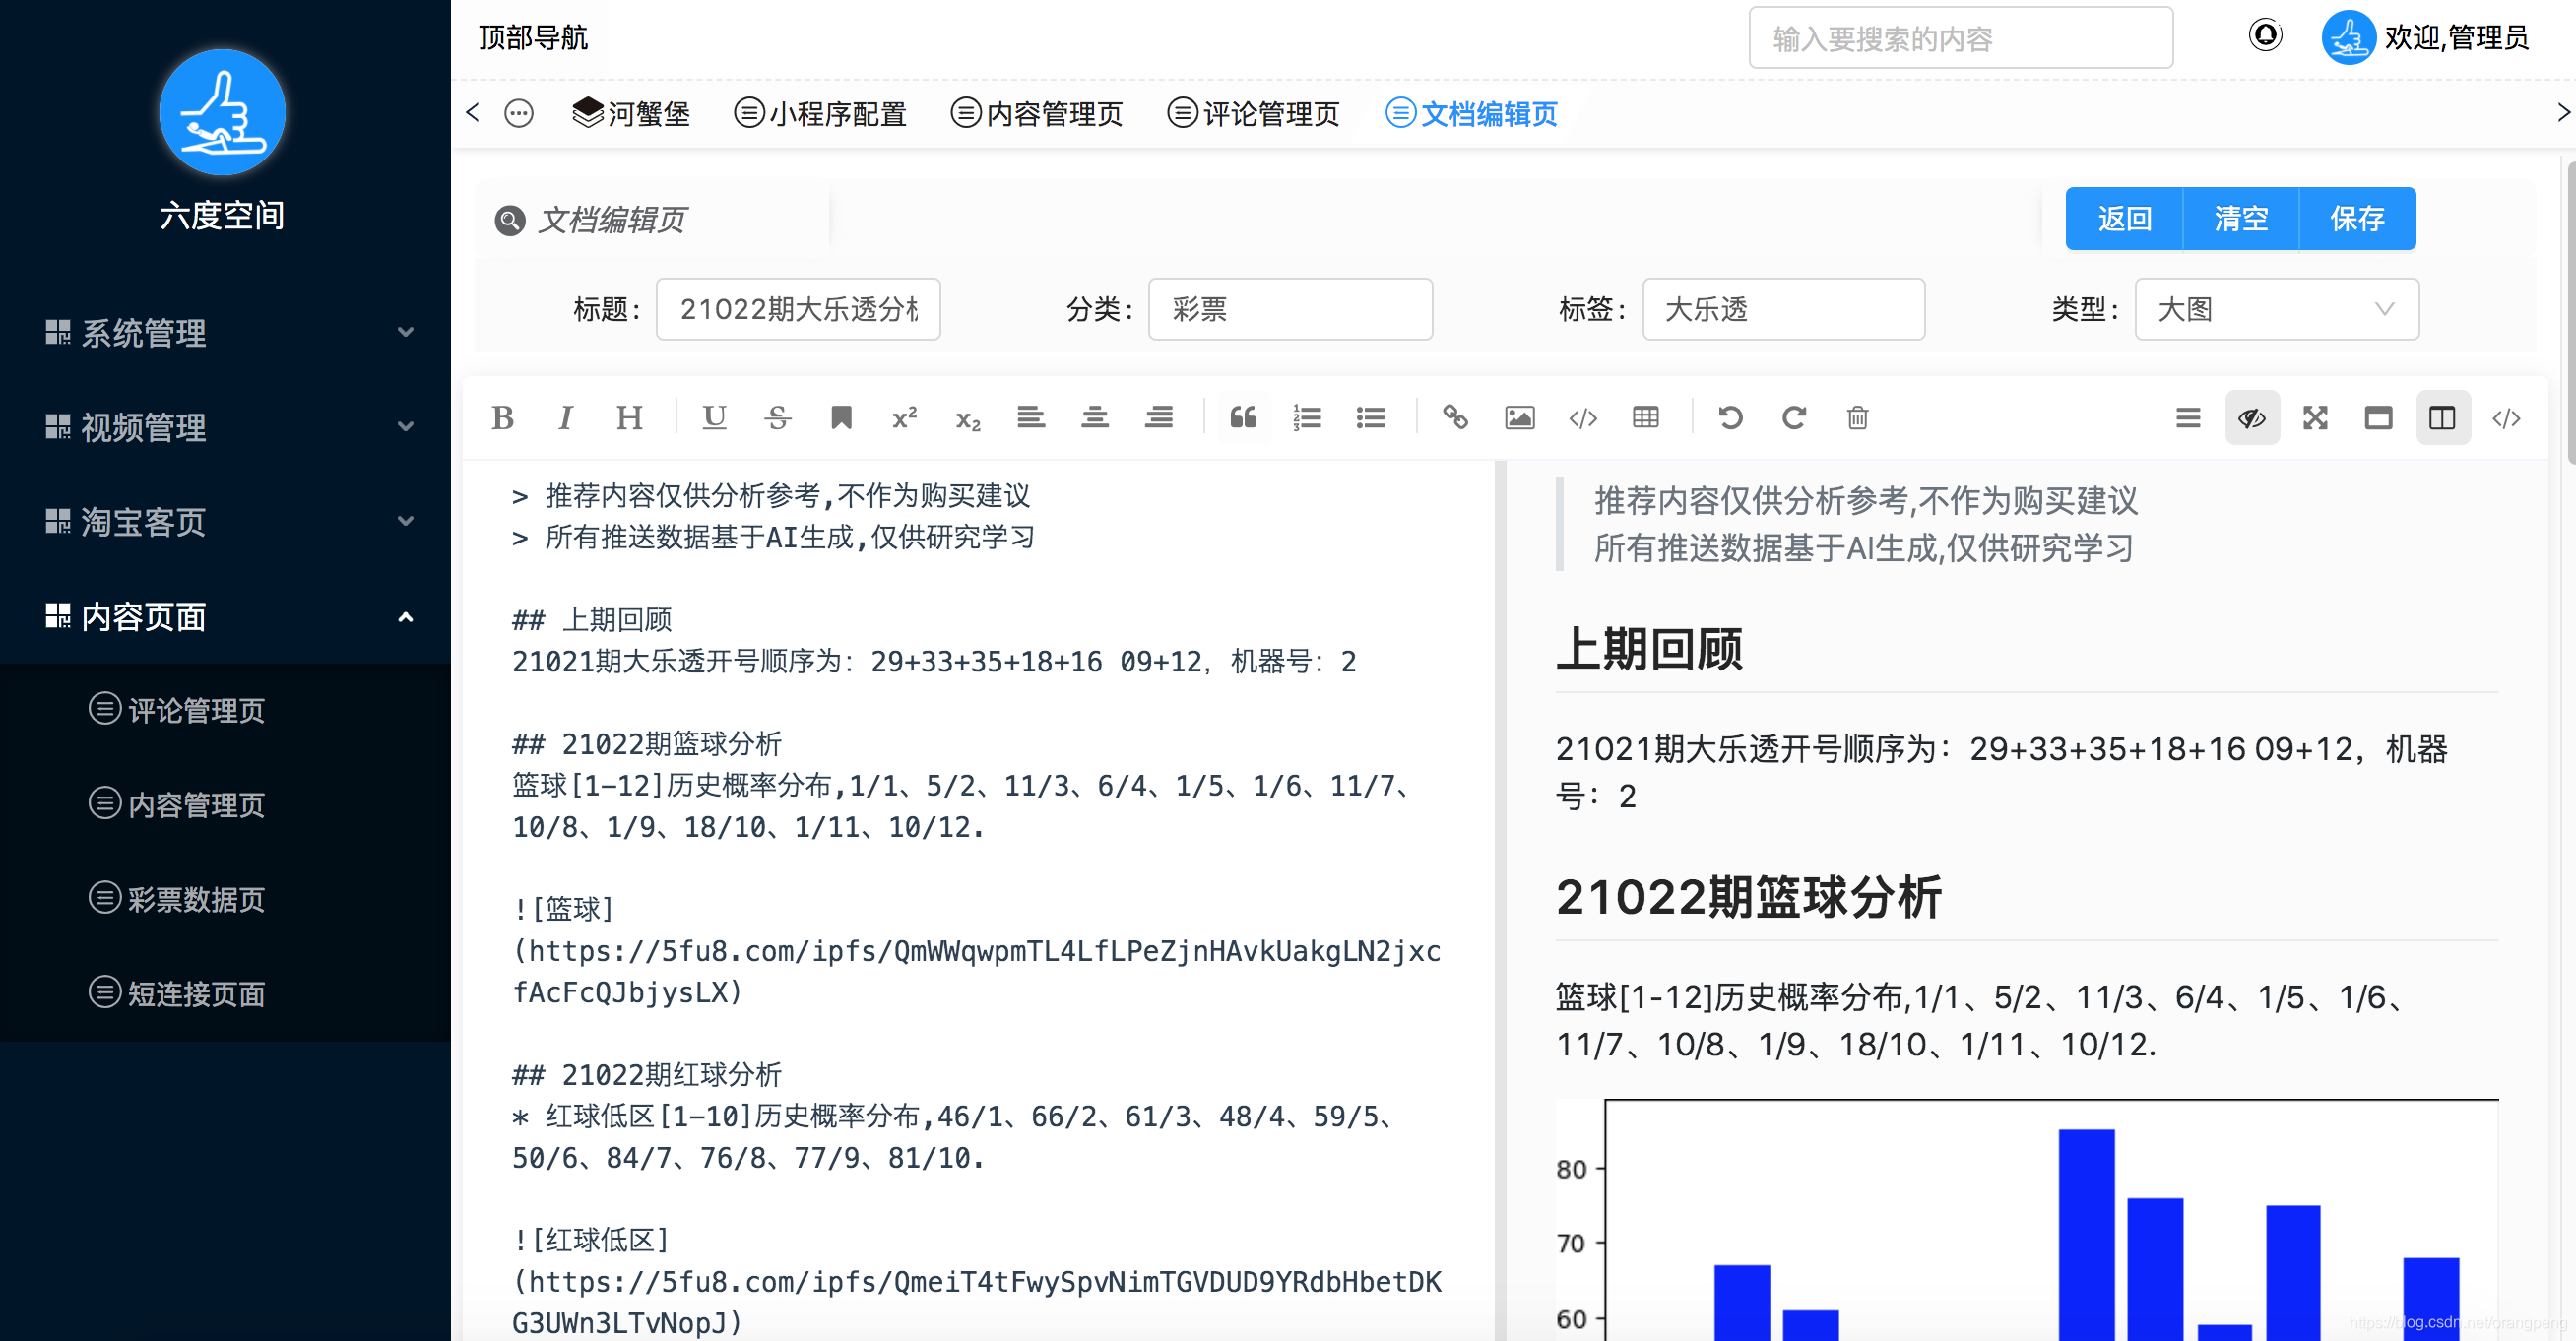
Task: Expand the 系统管理 menu
Action: pos(225,332)
